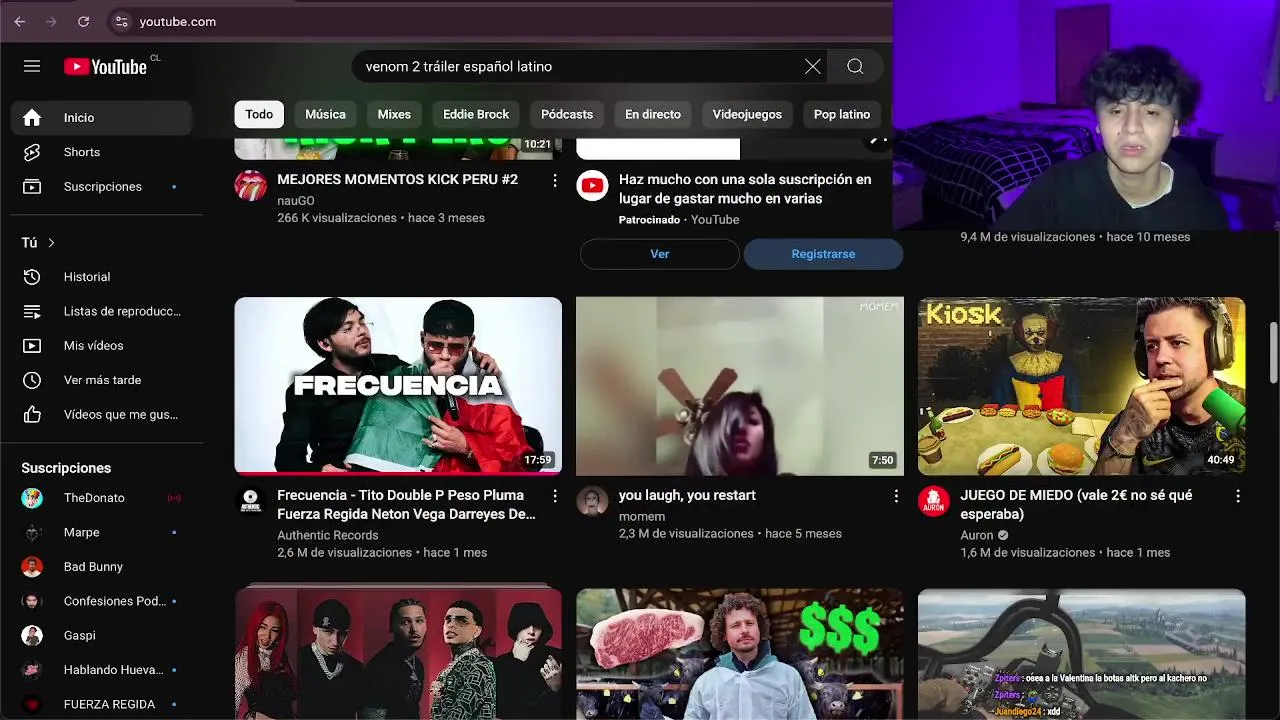Open FUERZA REGIDA subscription channel
The image size is (1280, 720).
[101, 704]
